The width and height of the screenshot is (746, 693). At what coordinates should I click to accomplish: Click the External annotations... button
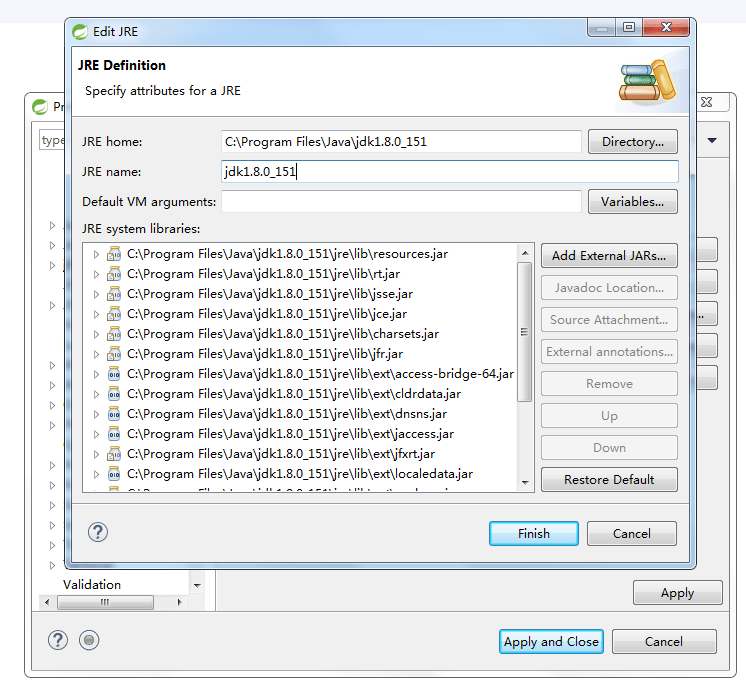tap(609, 351)
